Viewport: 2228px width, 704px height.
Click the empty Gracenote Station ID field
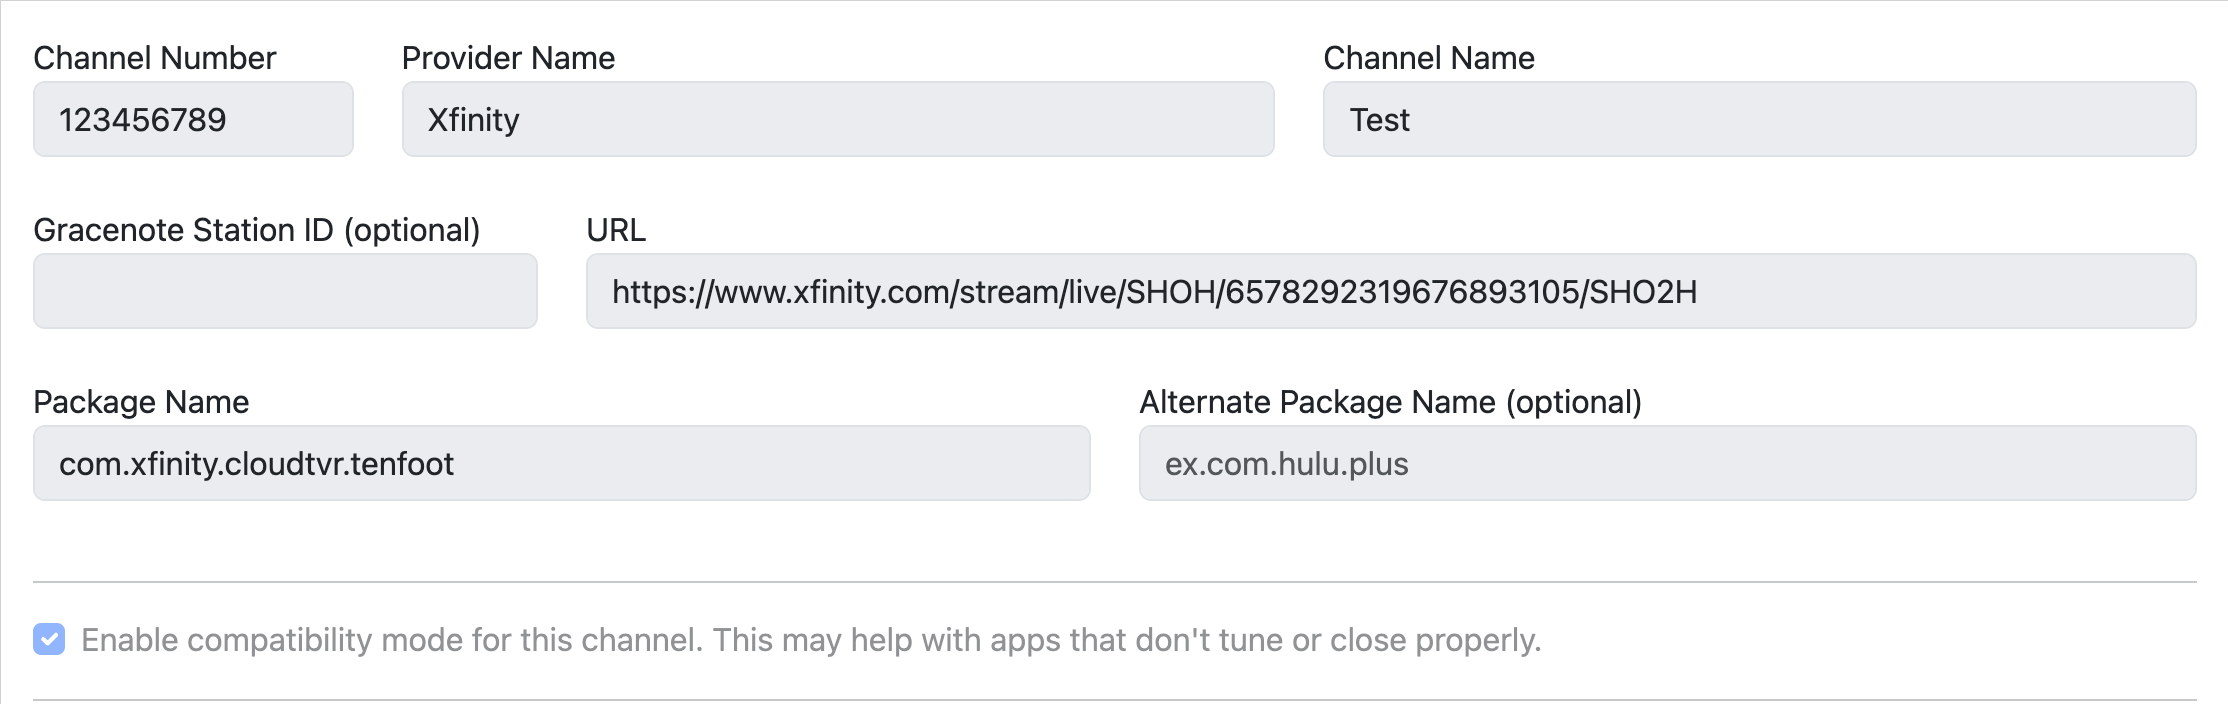coord(285,291)
